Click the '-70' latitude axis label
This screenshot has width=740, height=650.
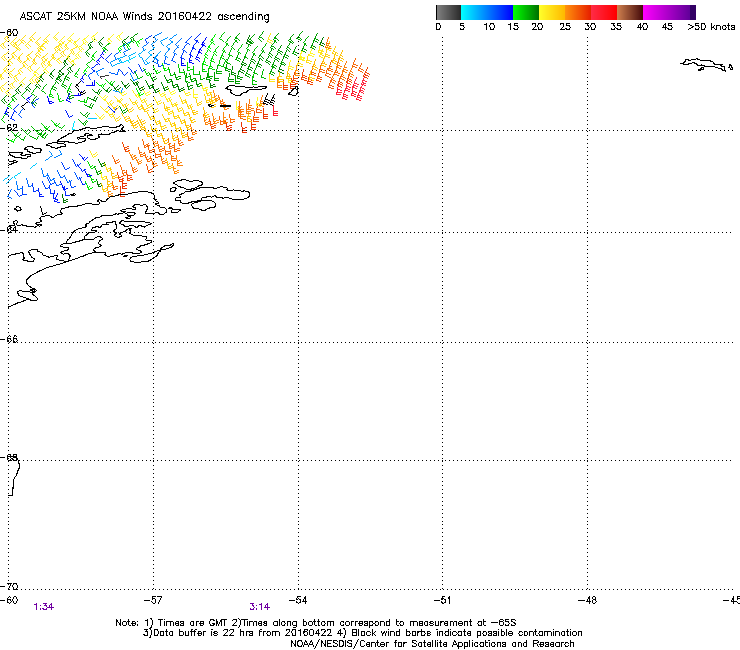click(x=9, y=586)
